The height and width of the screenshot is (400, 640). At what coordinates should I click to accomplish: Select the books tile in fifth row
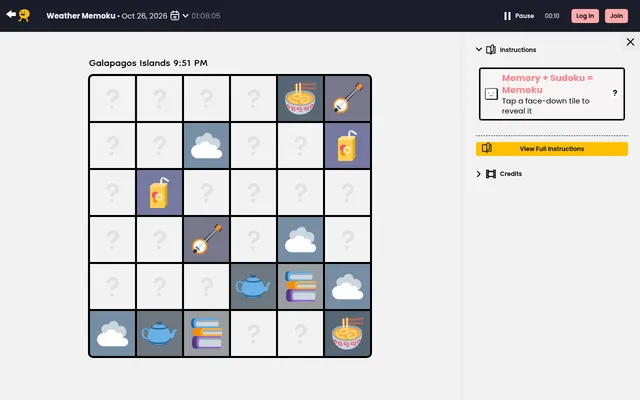300,287
